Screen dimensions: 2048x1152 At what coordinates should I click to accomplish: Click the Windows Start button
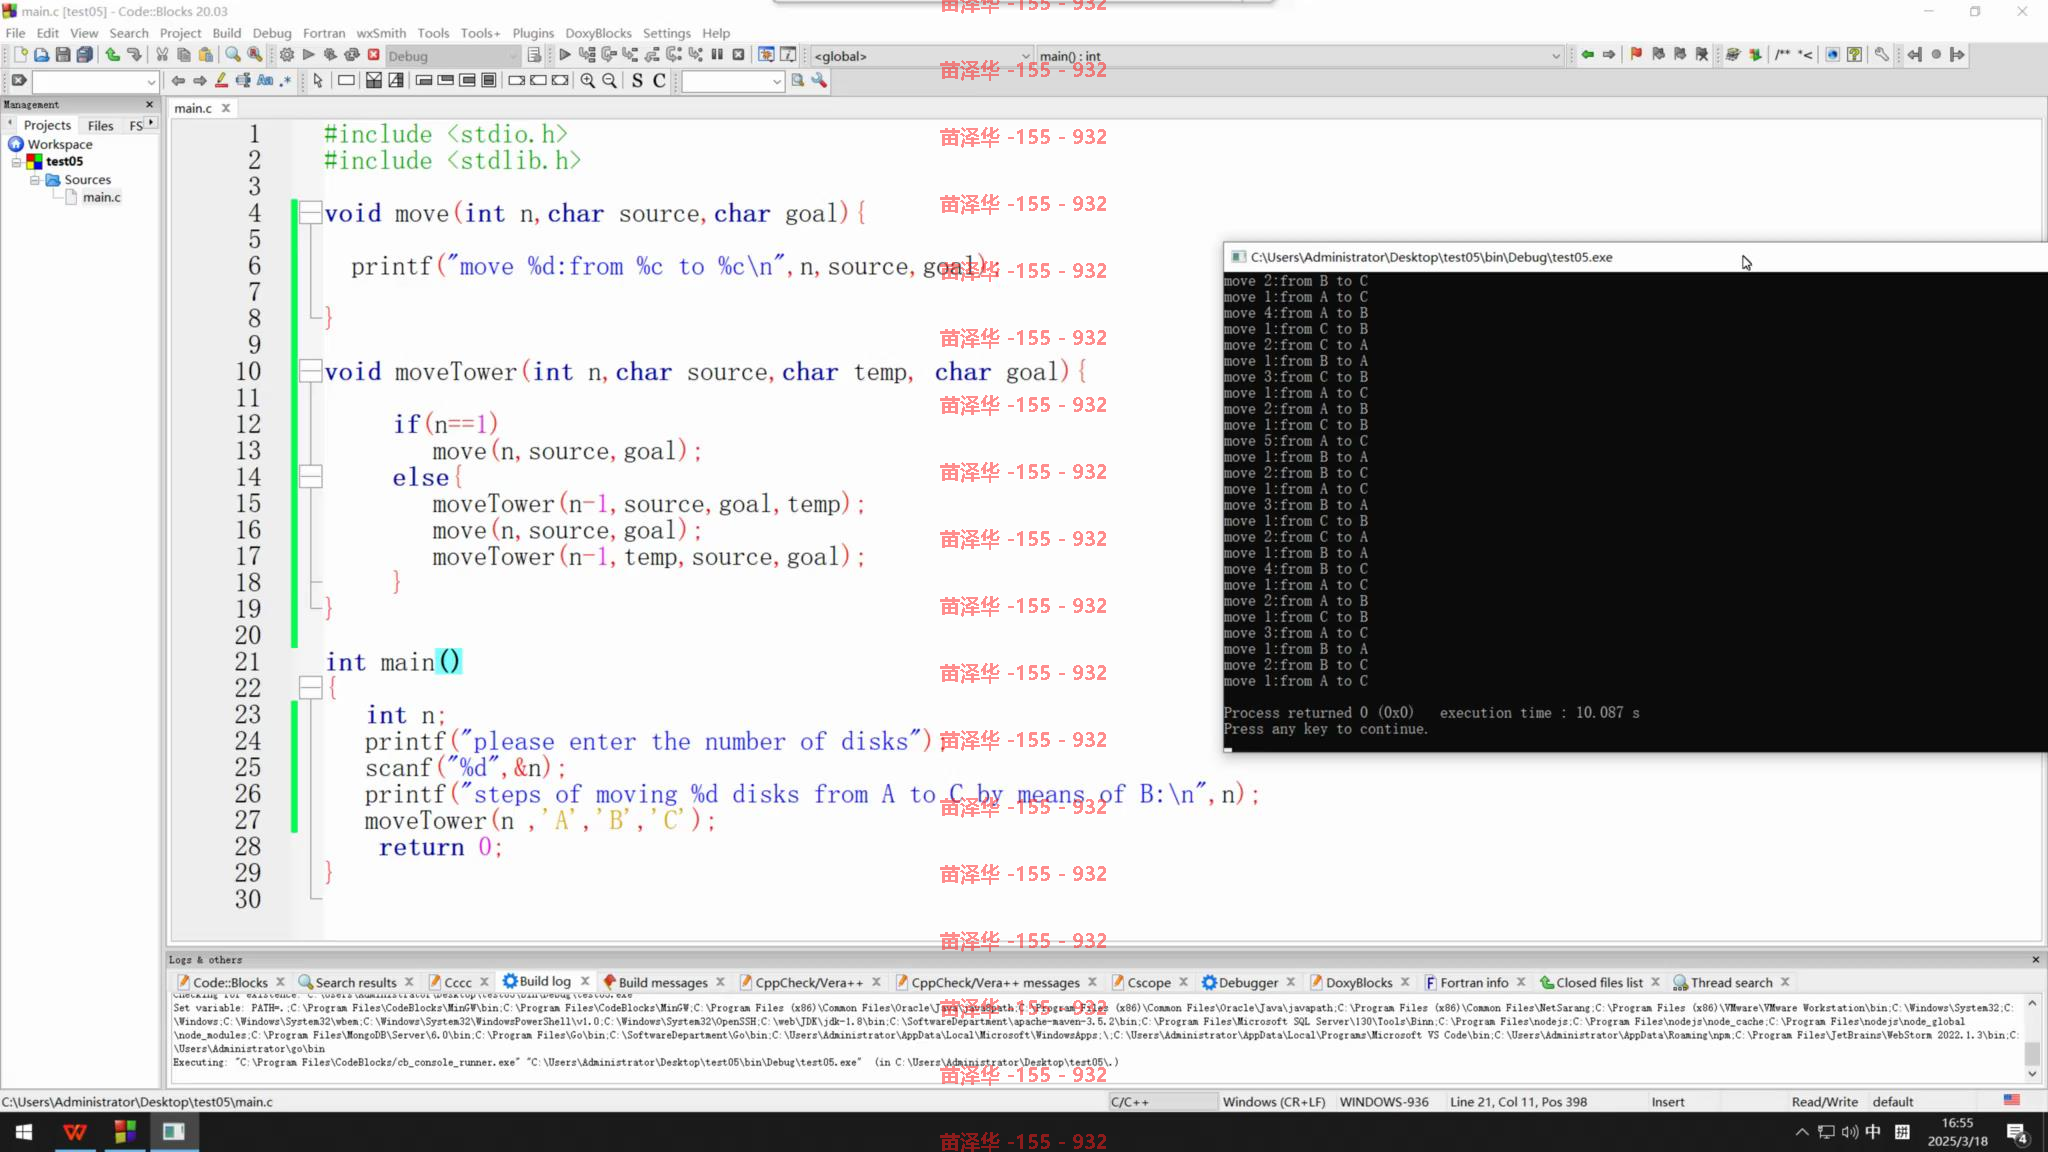coord(24,1132)
